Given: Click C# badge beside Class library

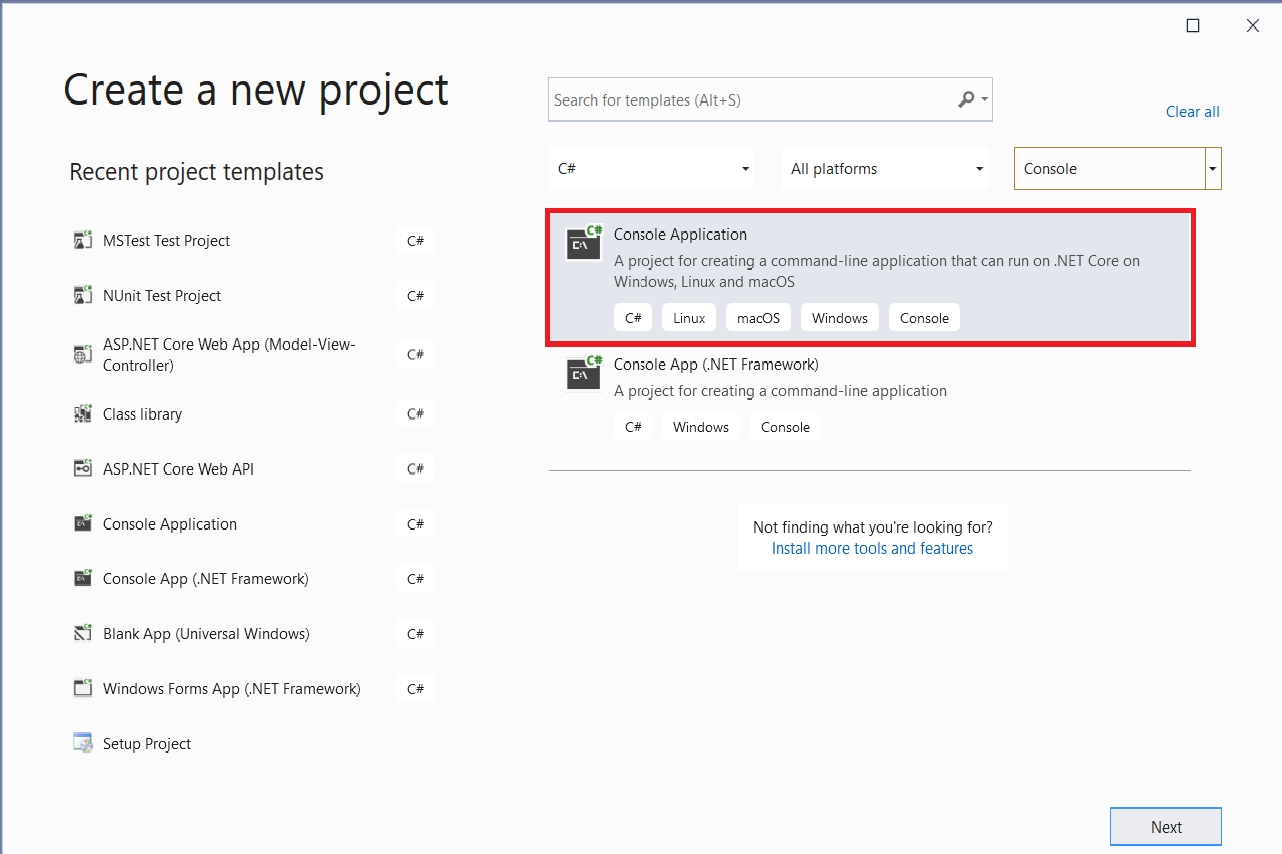Looking at the screenshot, I should coord(415,414).
